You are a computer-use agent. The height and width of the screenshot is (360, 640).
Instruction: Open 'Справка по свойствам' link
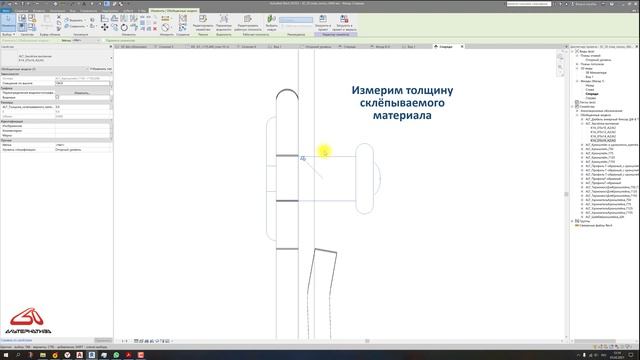click(x=16, y=340)
